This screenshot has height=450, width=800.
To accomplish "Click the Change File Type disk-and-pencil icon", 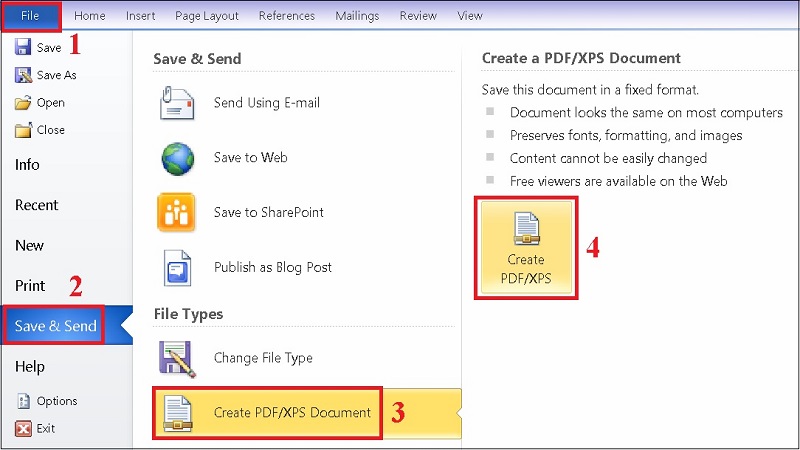I will click(178, 359).
